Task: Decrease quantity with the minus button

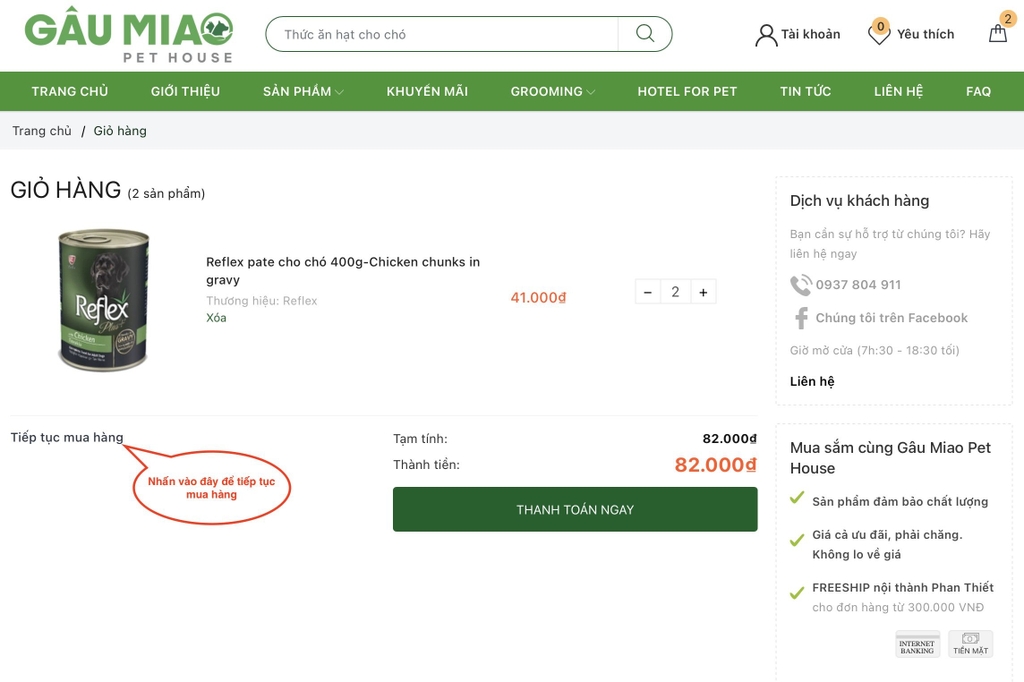Action: pos(647,292)
